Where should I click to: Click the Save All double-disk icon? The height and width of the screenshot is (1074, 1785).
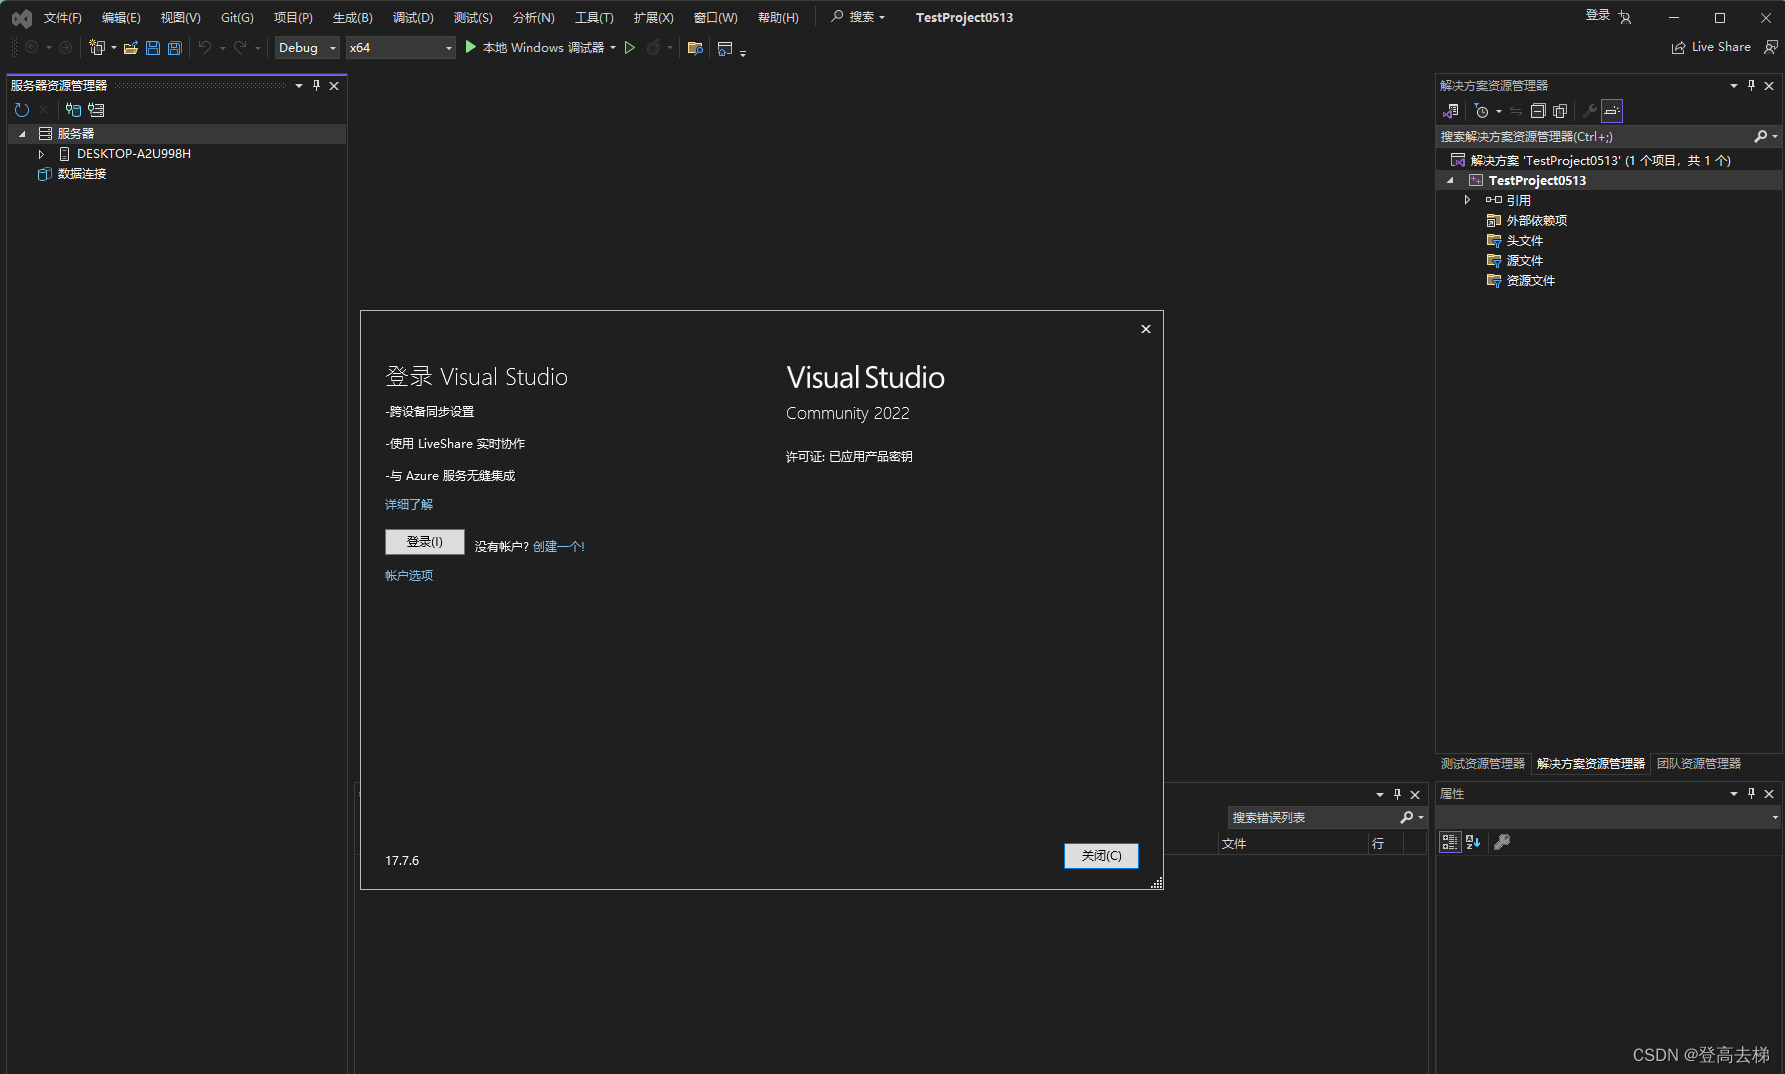175,47
